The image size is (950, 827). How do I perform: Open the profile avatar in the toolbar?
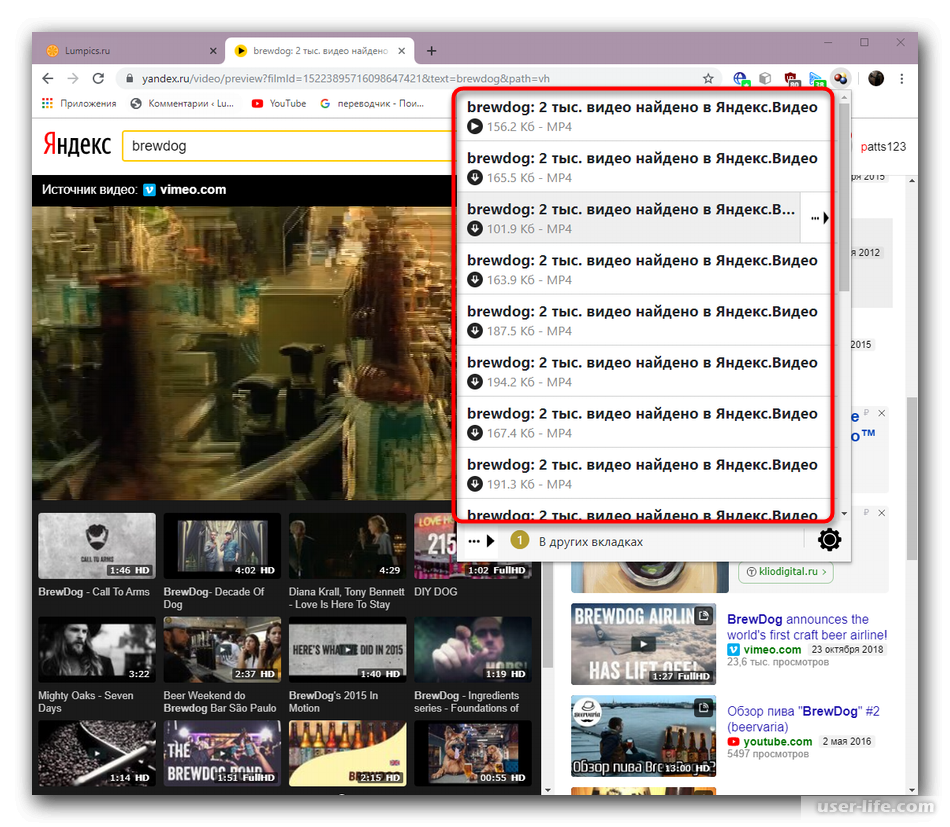tap(876, 78)
